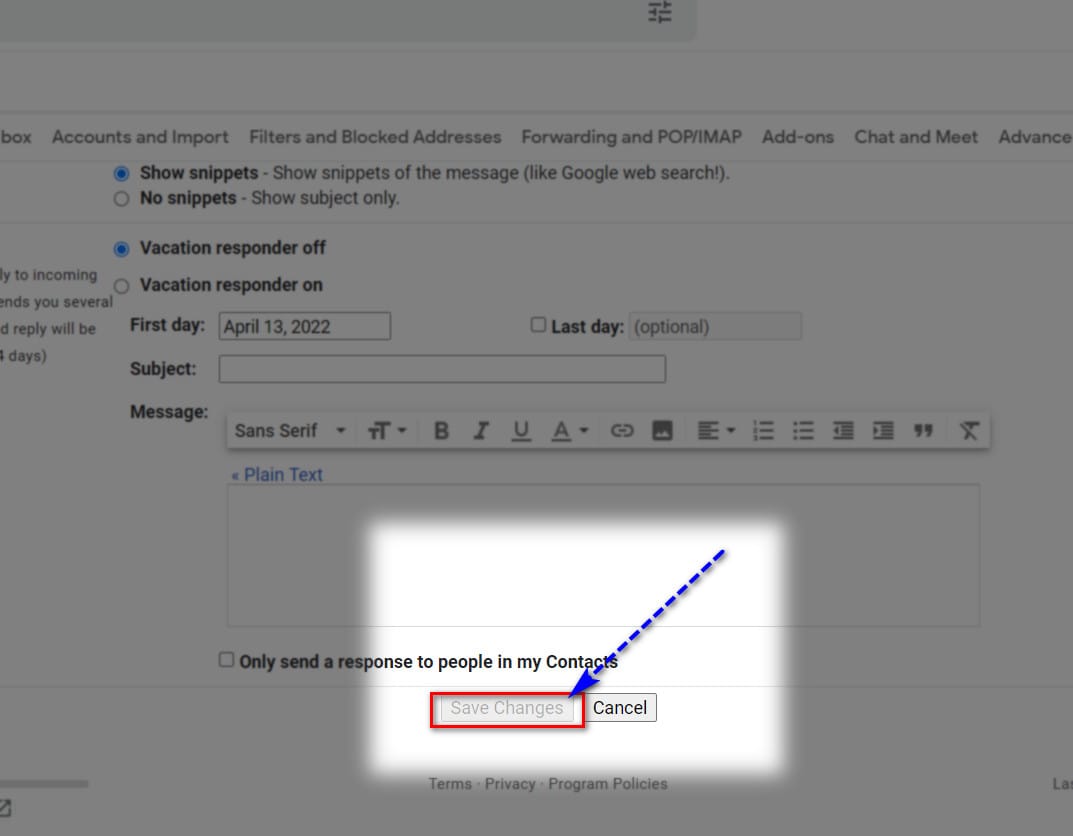Click inside the message body editor
Screen dimensions: 1073x836
pos(604,556)
